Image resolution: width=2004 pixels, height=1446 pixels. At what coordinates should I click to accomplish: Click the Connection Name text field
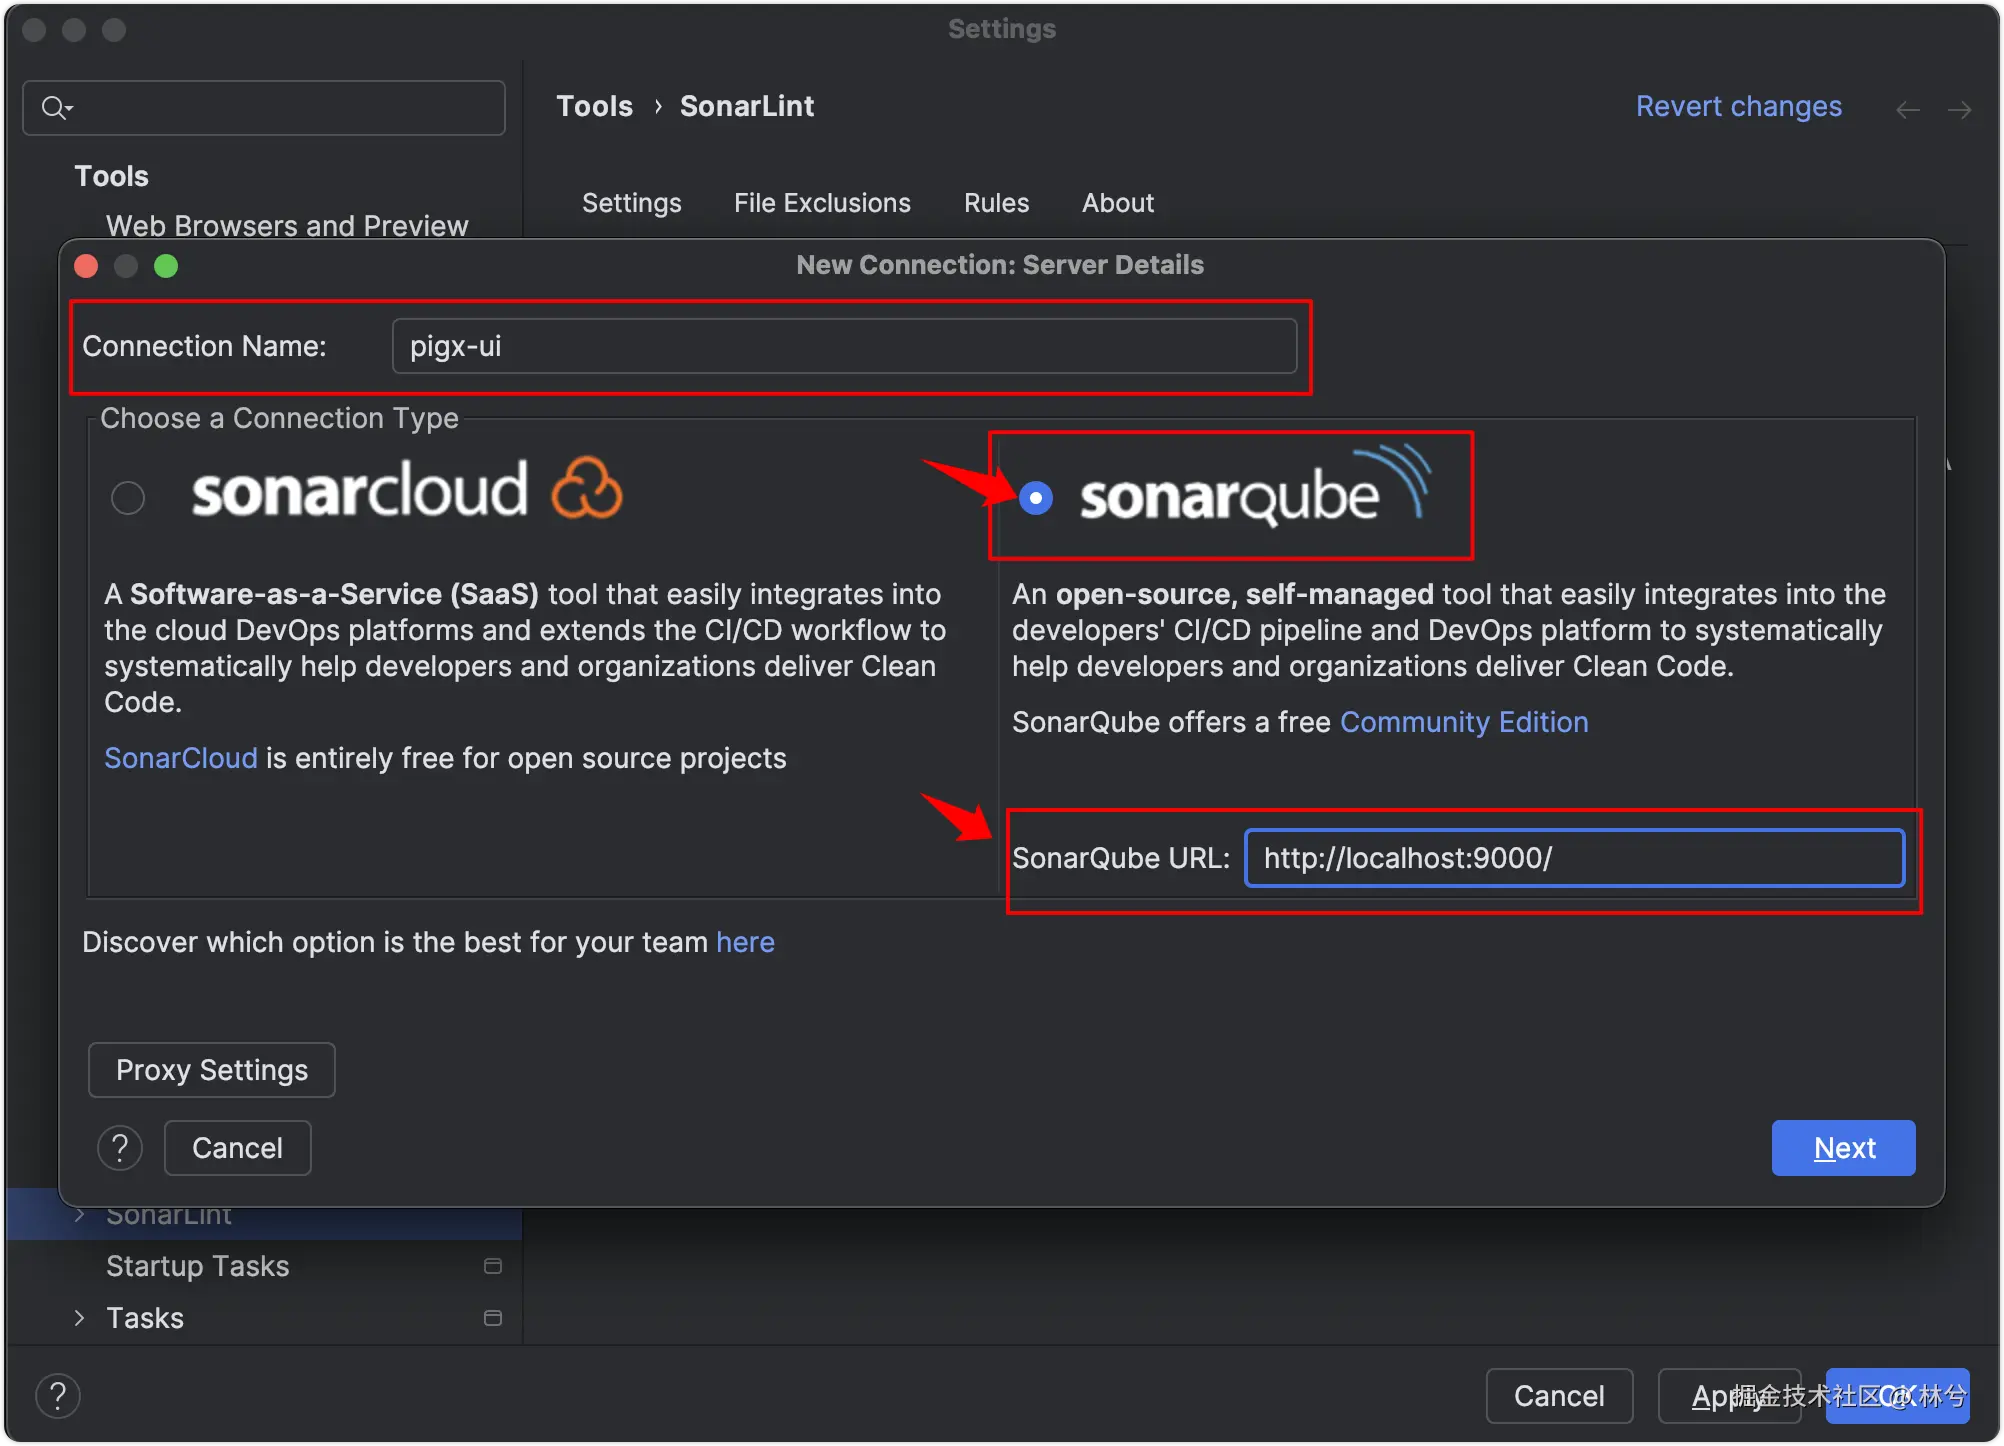(844, 346)
